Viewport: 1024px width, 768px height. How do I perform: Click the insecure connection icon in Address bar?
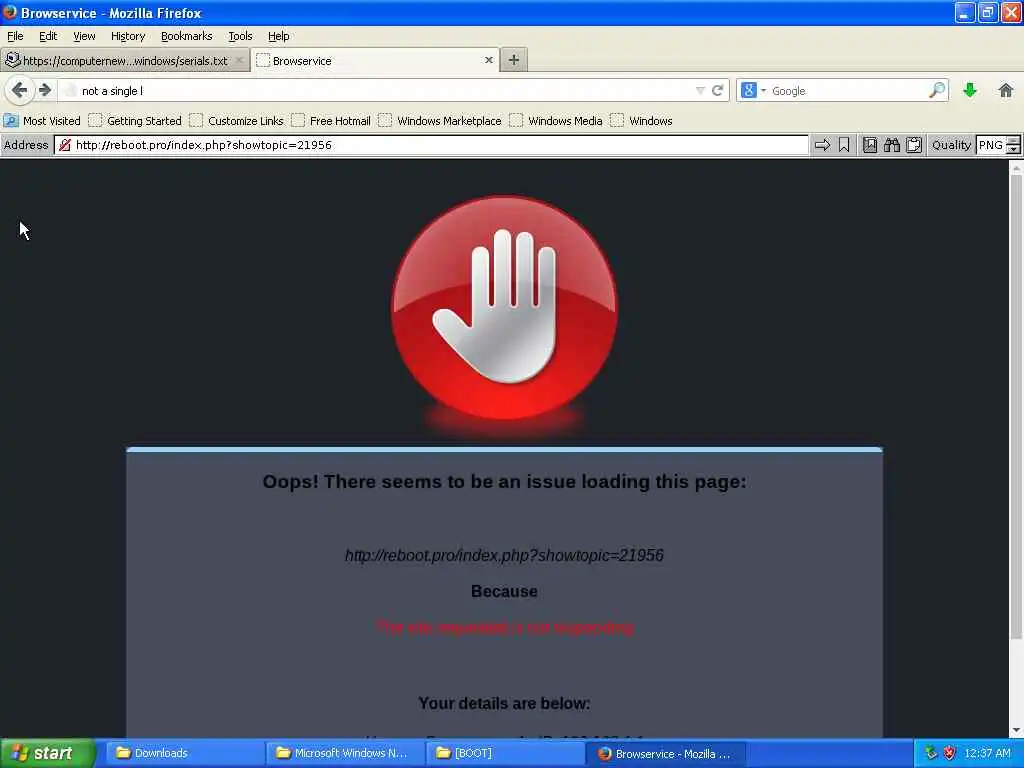pyautogui.click(x=65, y=145)
